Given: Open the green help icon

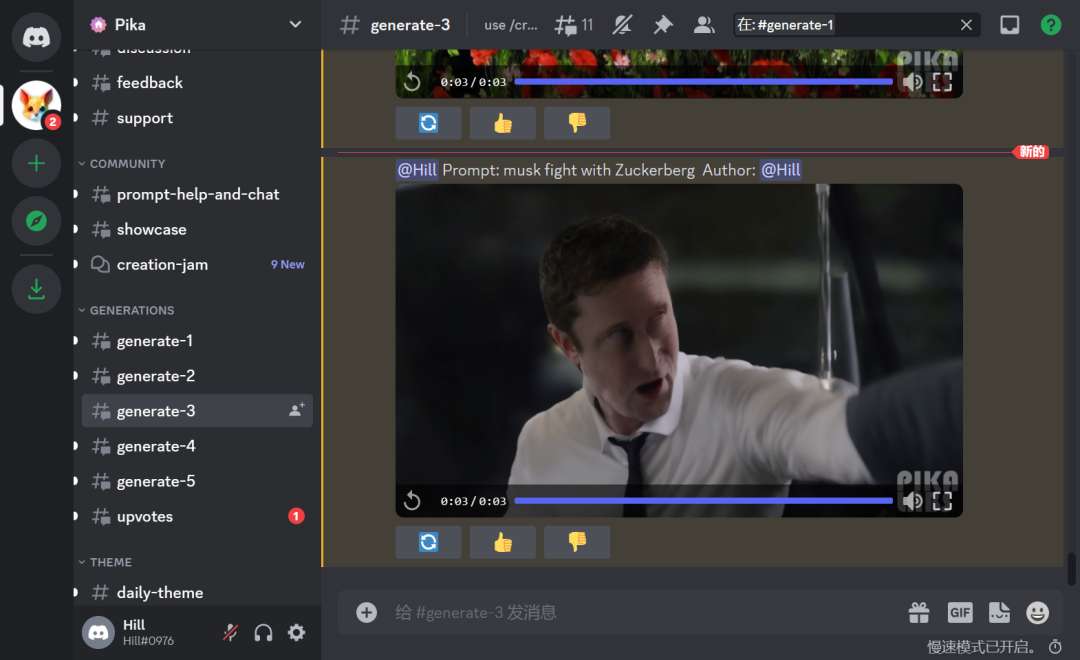Looking at the screenshot, I should pyautogui.click(x=1050, y=25).
